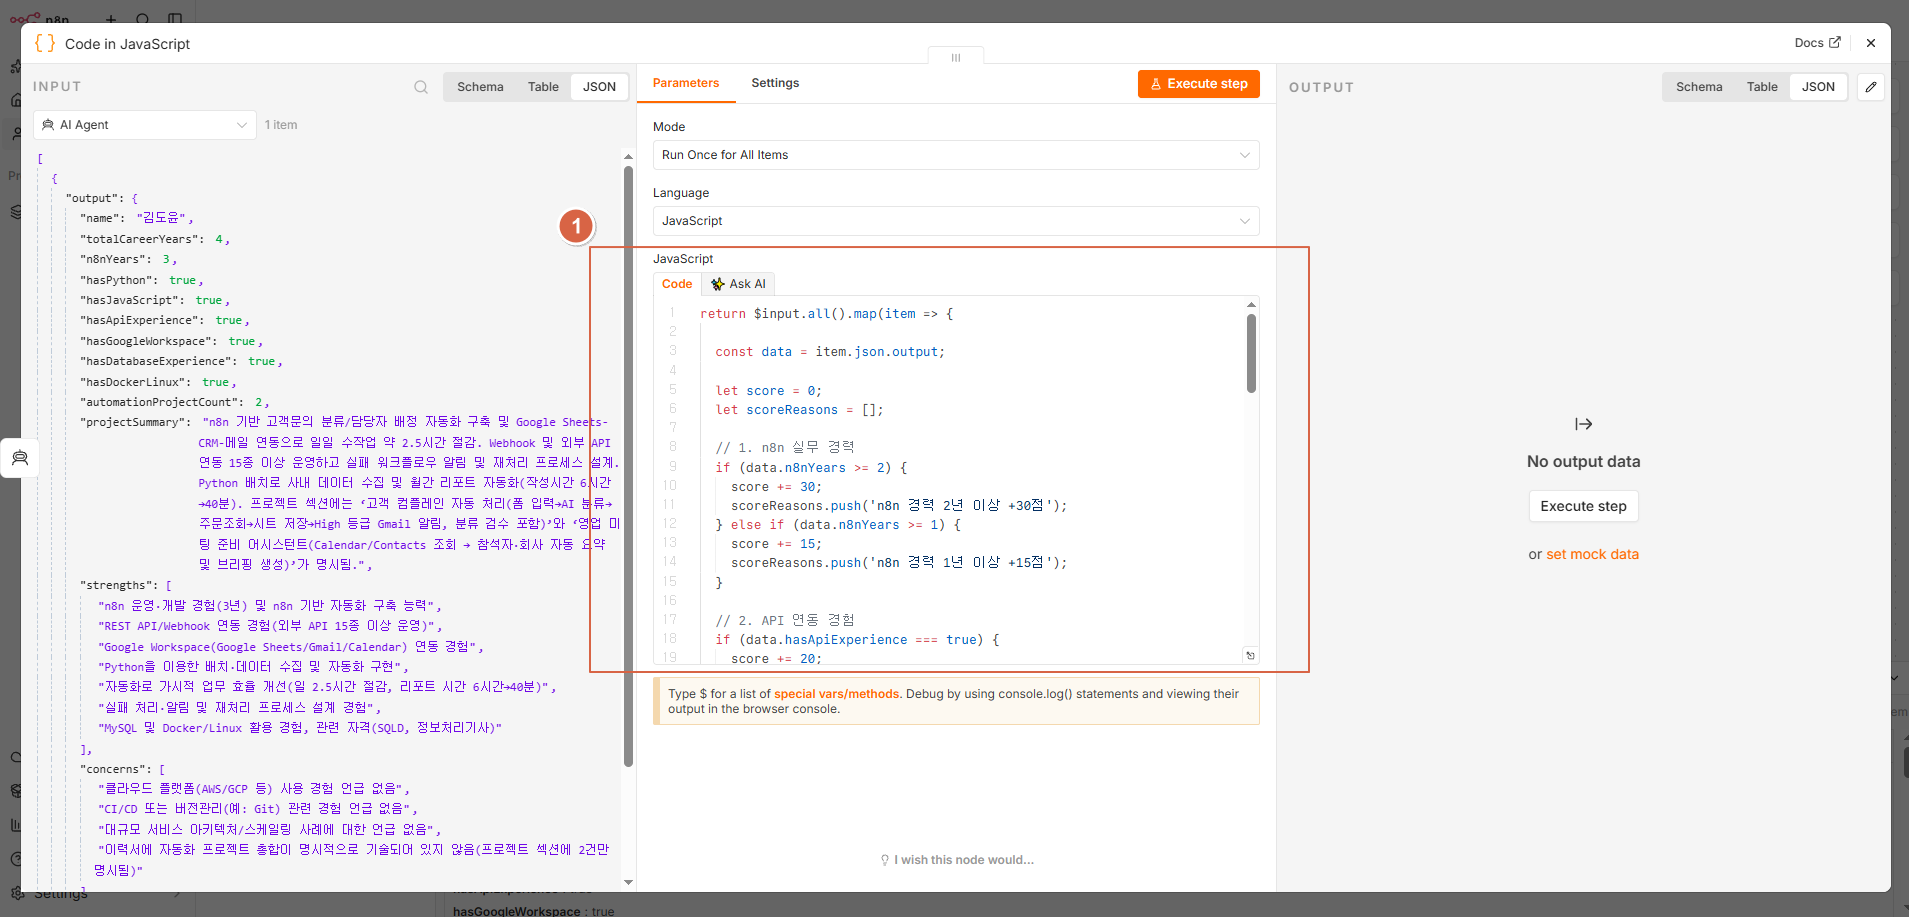Open the AI Agent input node dropdown
This screenshot has height=917, width=1909.
pos(145,125)
